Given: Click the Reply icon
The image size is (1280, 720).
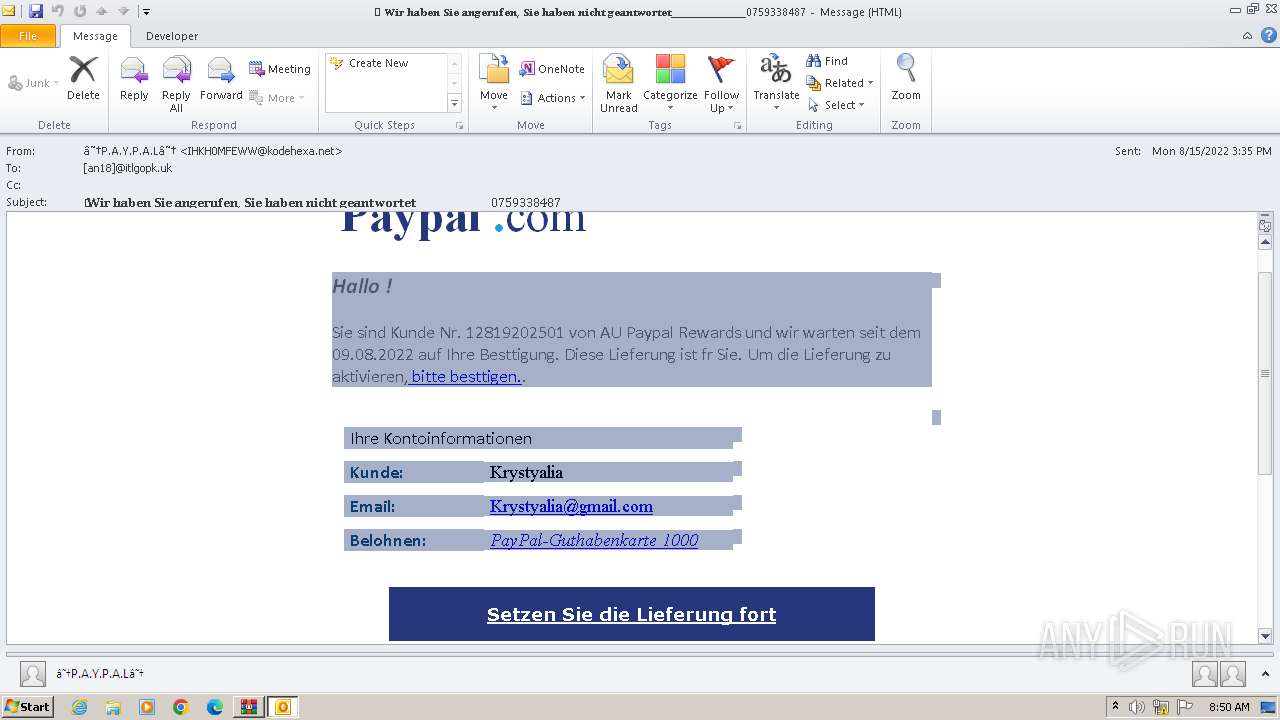Looking at the screenshot, I should (x=134, y=78).
